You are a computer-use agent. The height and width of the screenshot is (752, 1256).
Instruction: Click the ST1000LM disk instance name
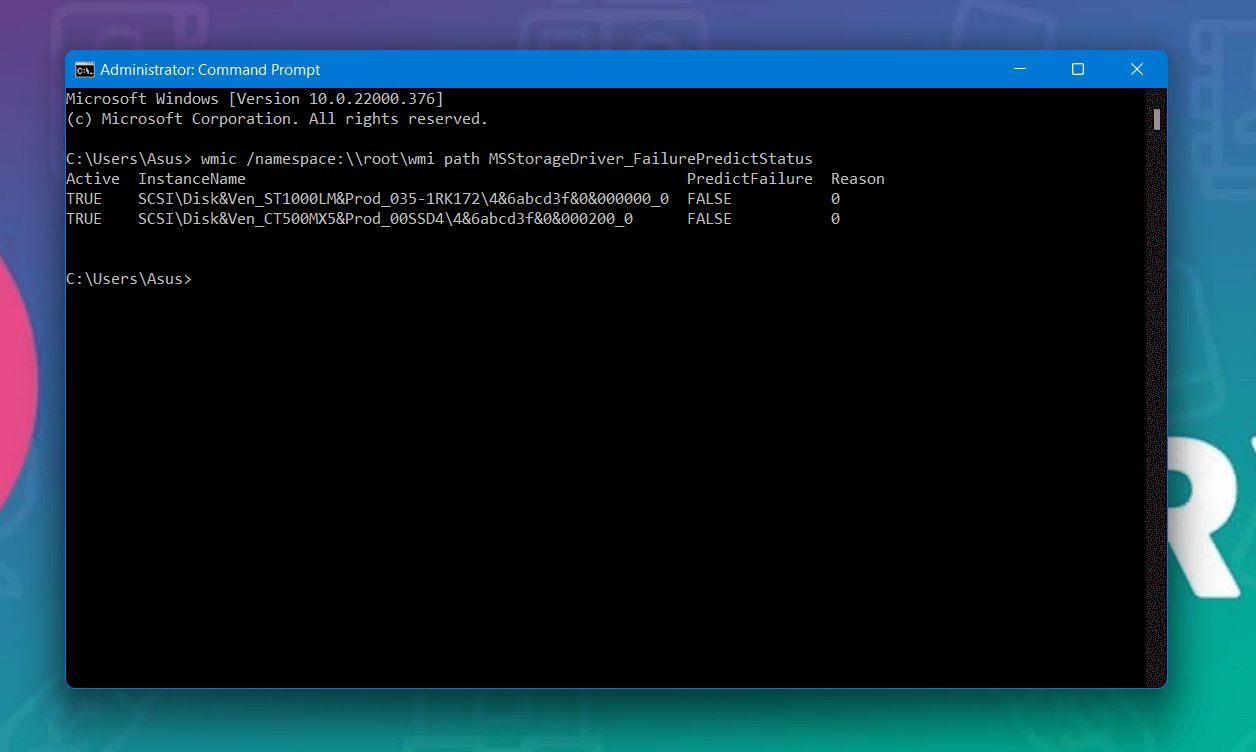click(404, 199)
